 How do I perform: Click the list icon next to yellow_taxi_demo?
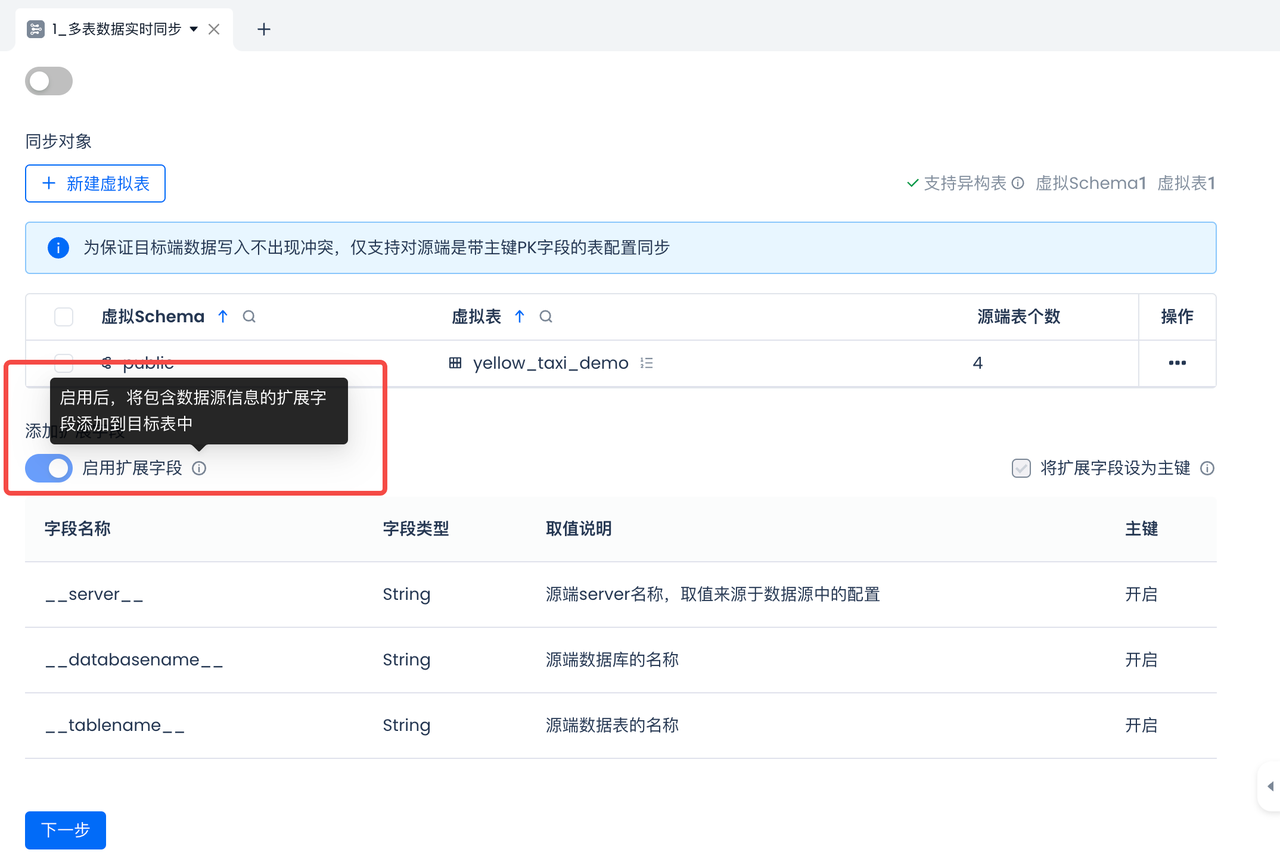pyautogui.click(x=646, y=363)
